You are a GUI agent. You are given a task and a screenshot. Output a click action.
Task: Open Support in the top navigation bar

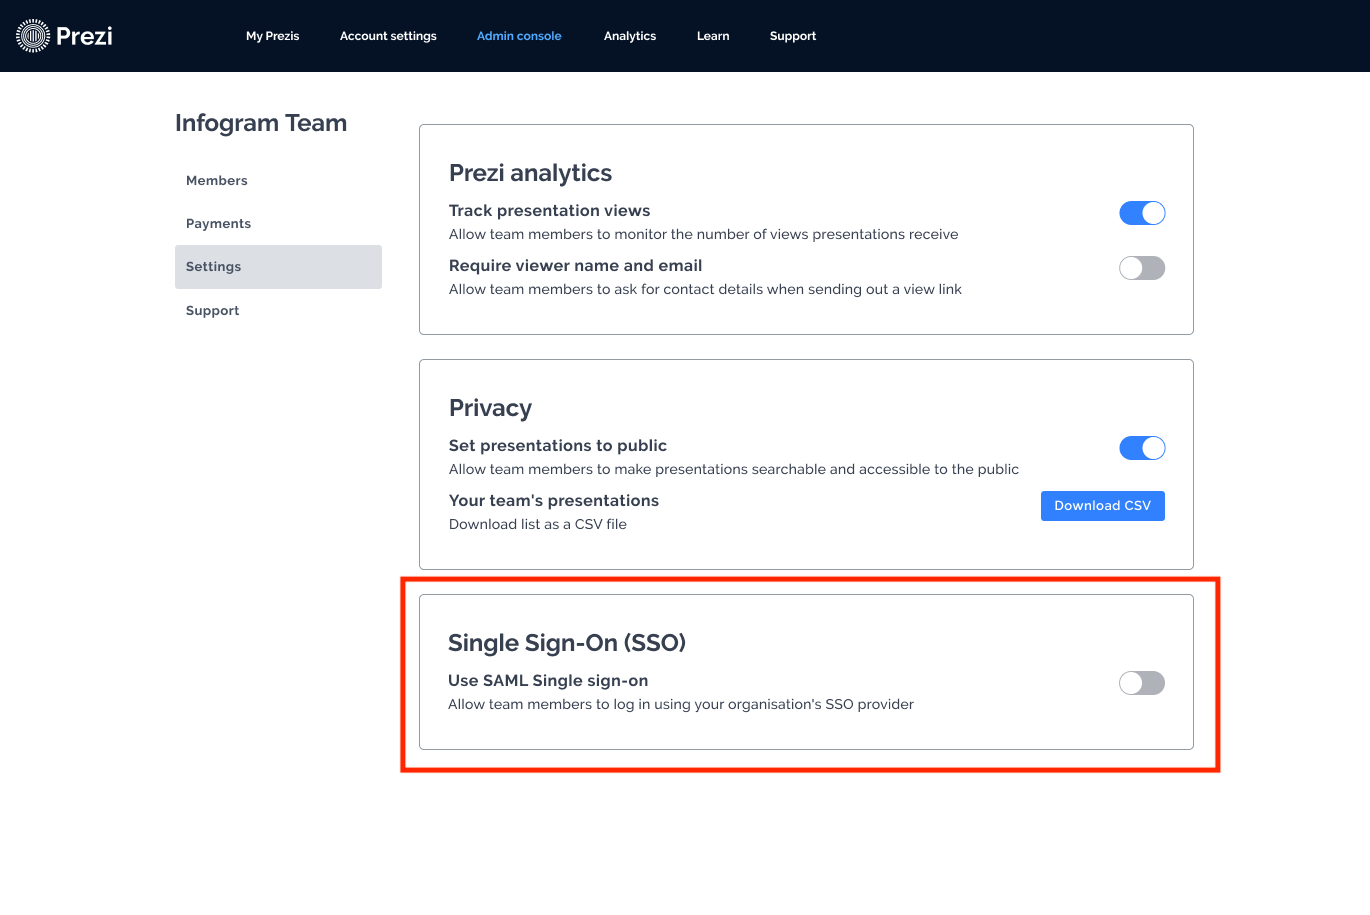coord(792,36)
